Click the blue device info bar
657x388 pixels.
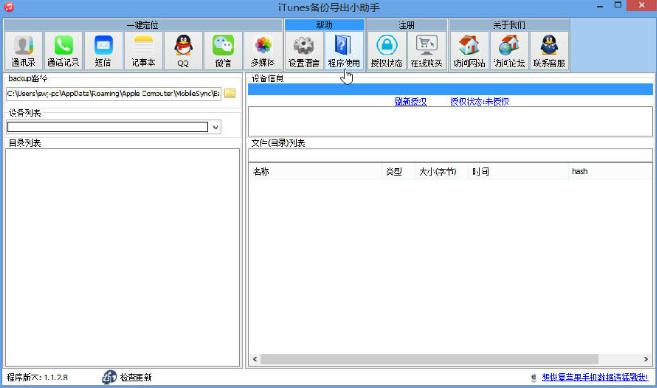tap(450, 89)
